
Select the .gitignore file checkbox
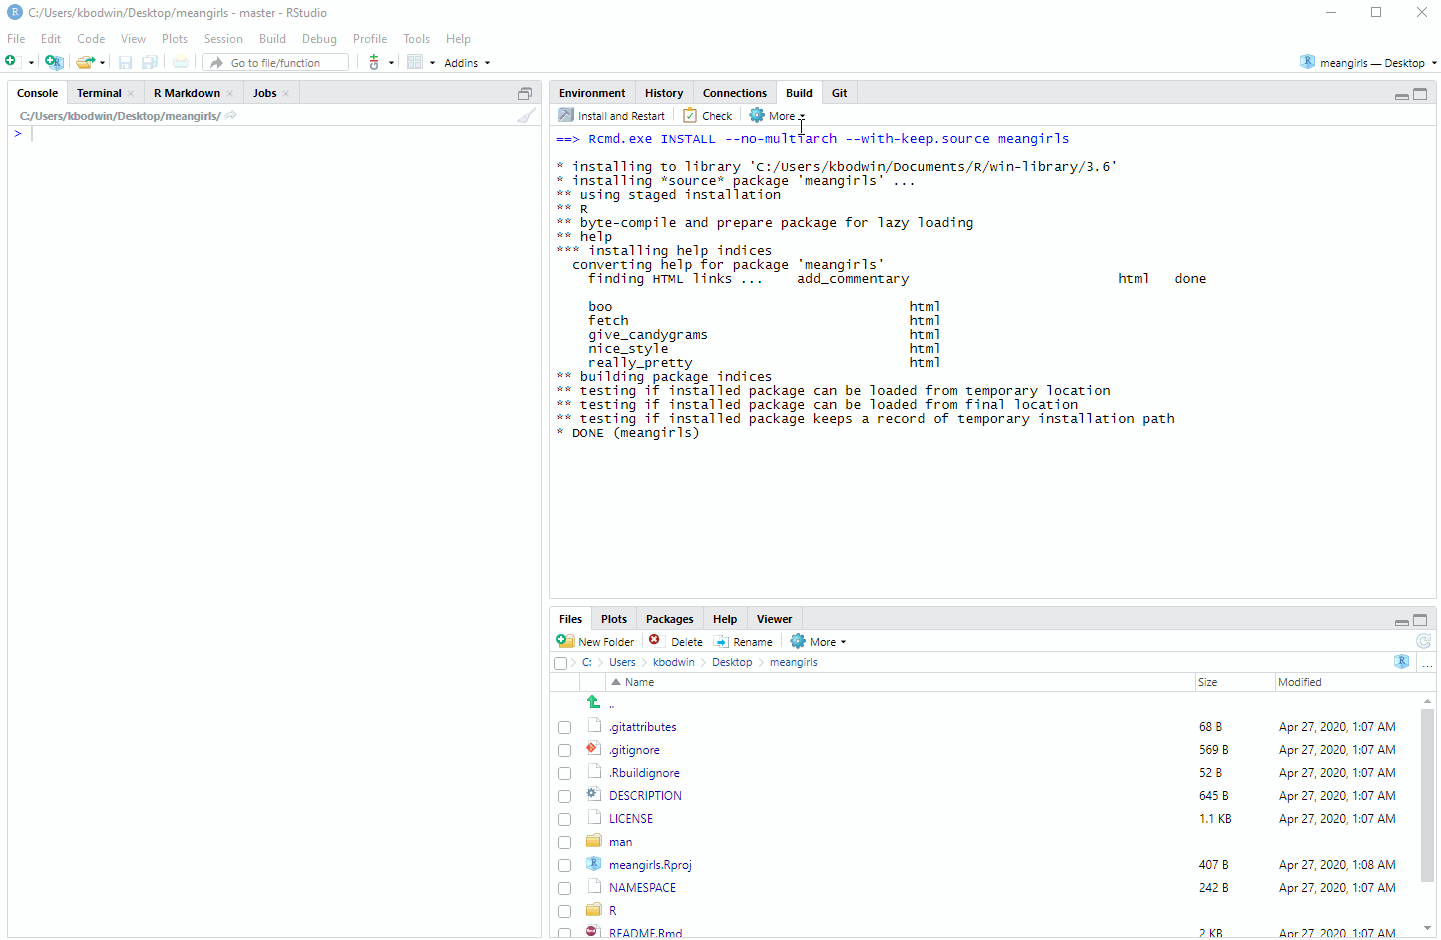565,751
